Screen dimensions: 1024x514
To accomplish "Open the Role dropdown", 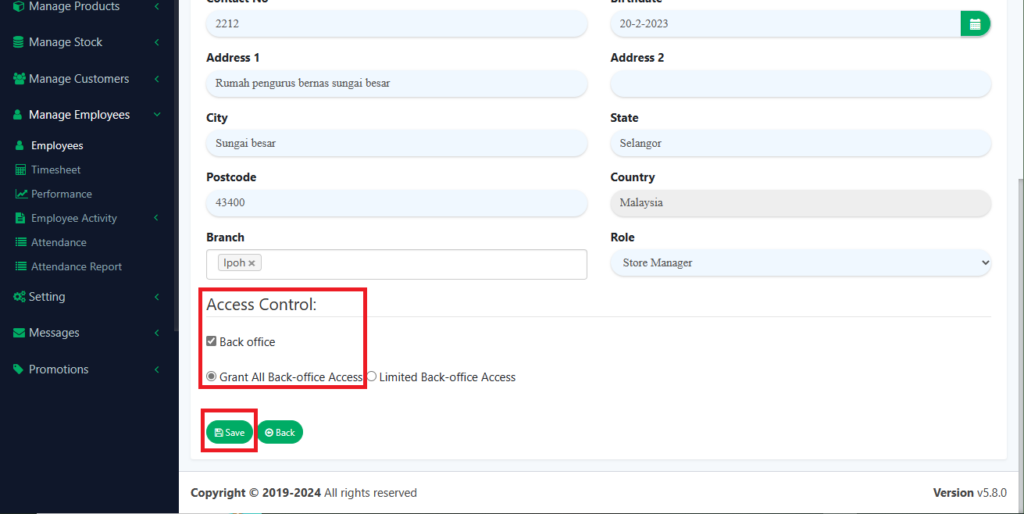I will coord(800,263).
